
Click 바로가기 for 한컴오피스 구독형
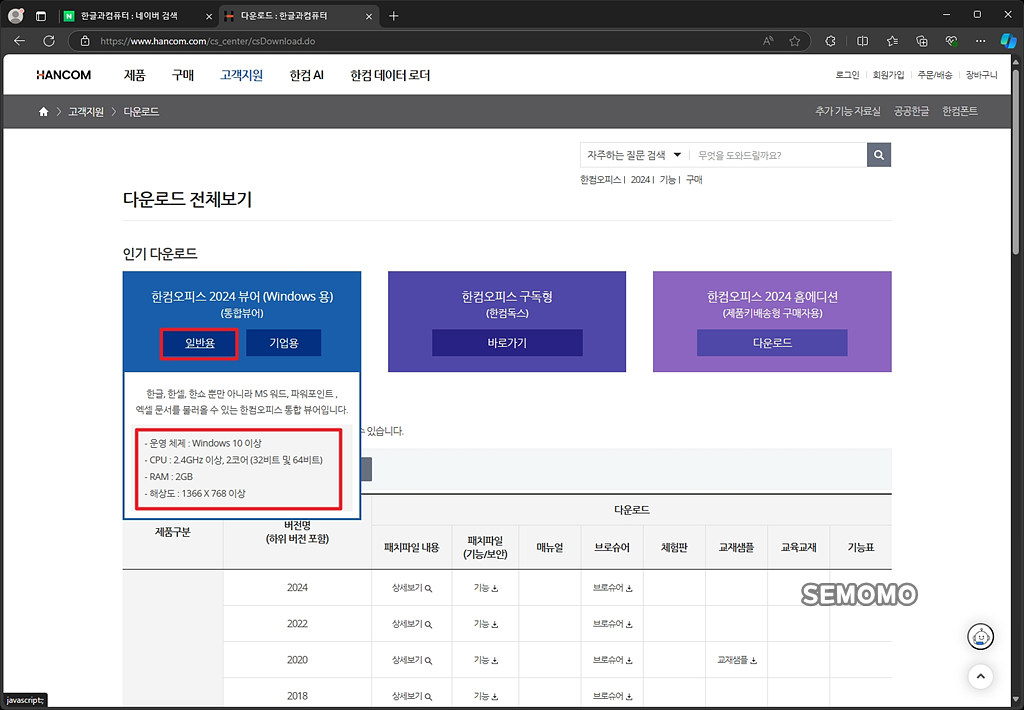tap(507, 343)
